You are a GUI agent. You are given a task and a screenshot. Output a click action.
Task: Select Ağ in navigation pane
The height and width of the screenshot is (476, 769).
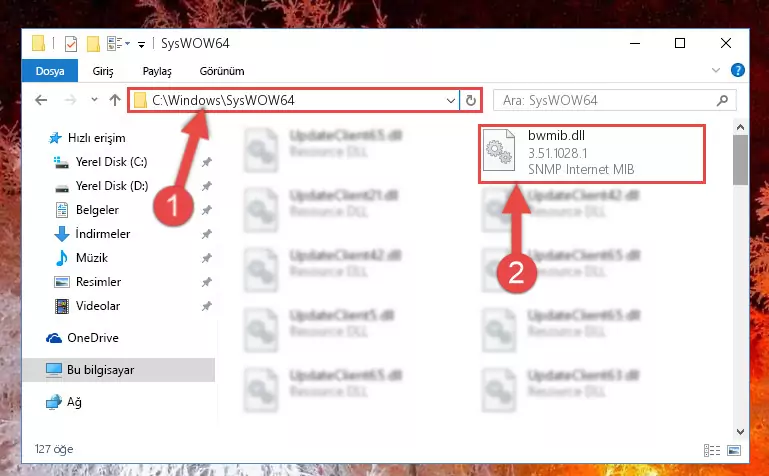pos(63,402)
